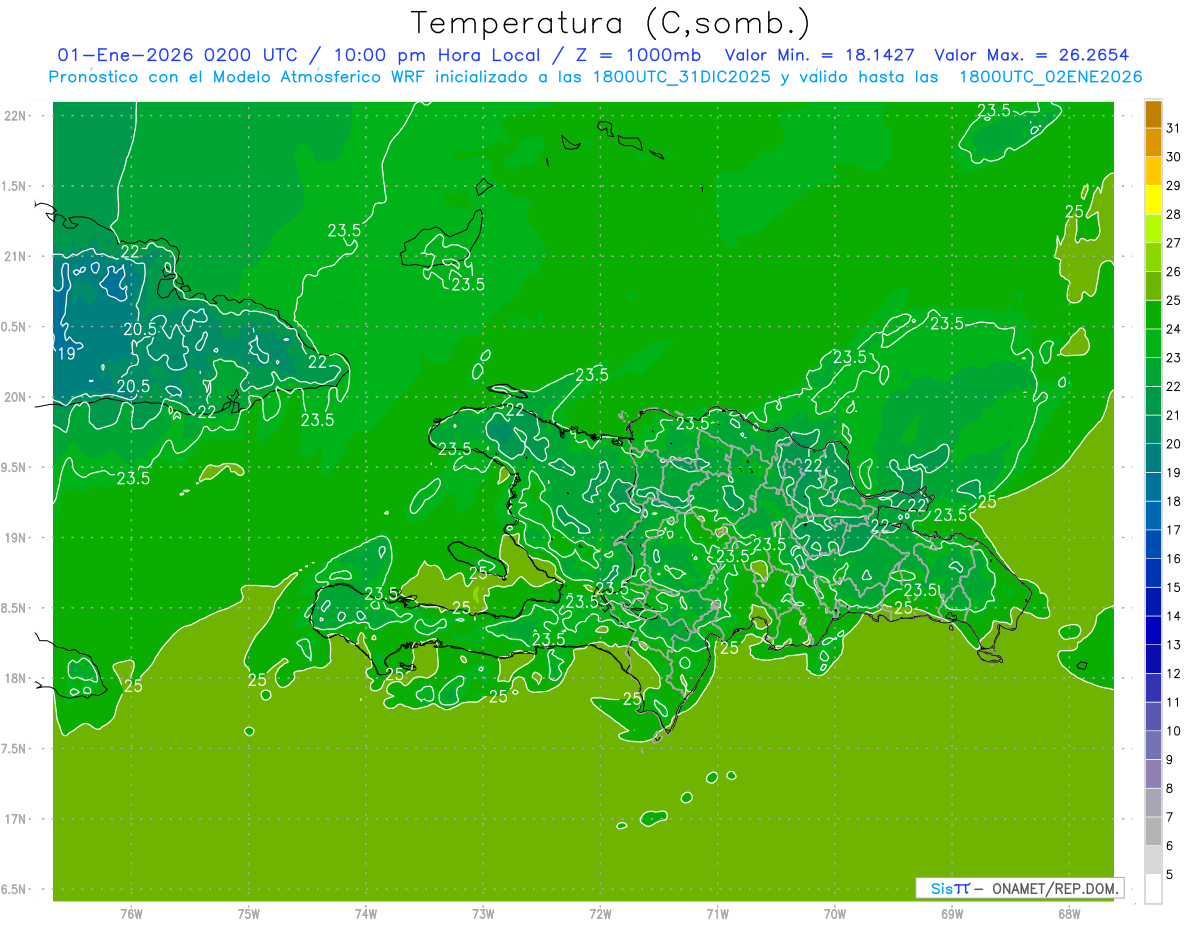Click the "19" contour label on the map
The width and height of the screenshot is (1200, 927).
click(67, 353)
